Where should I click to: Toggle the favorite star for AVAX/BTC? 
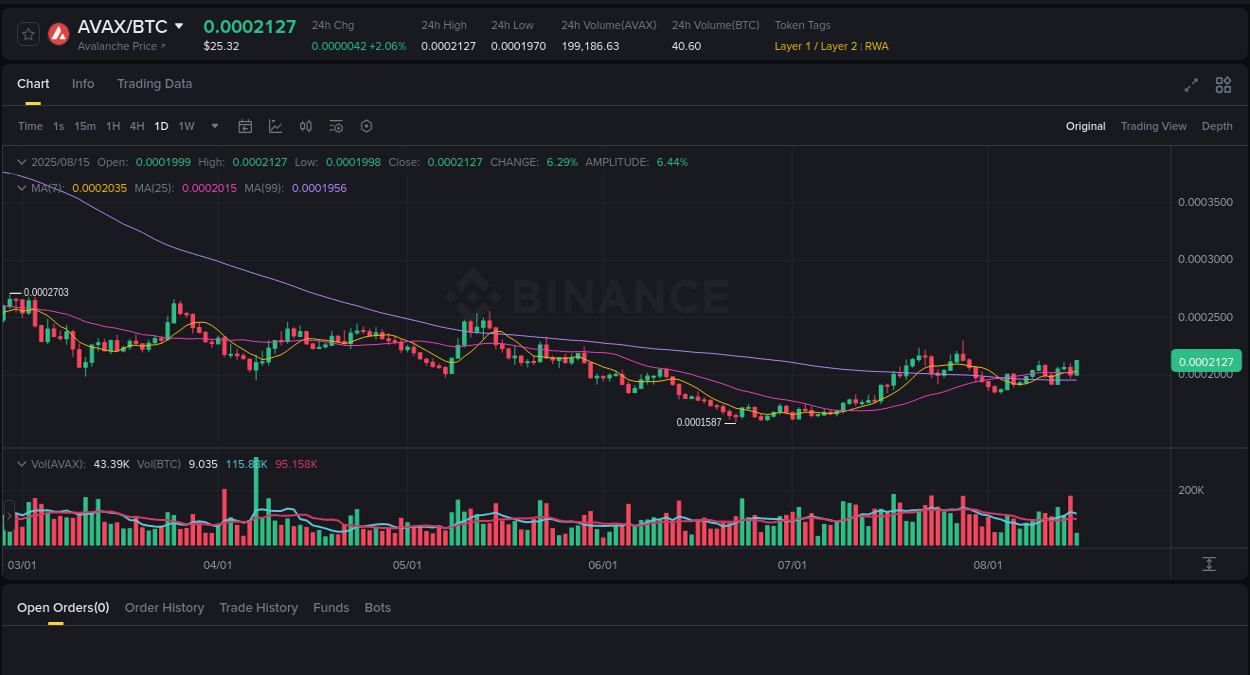tap(27, 33)
